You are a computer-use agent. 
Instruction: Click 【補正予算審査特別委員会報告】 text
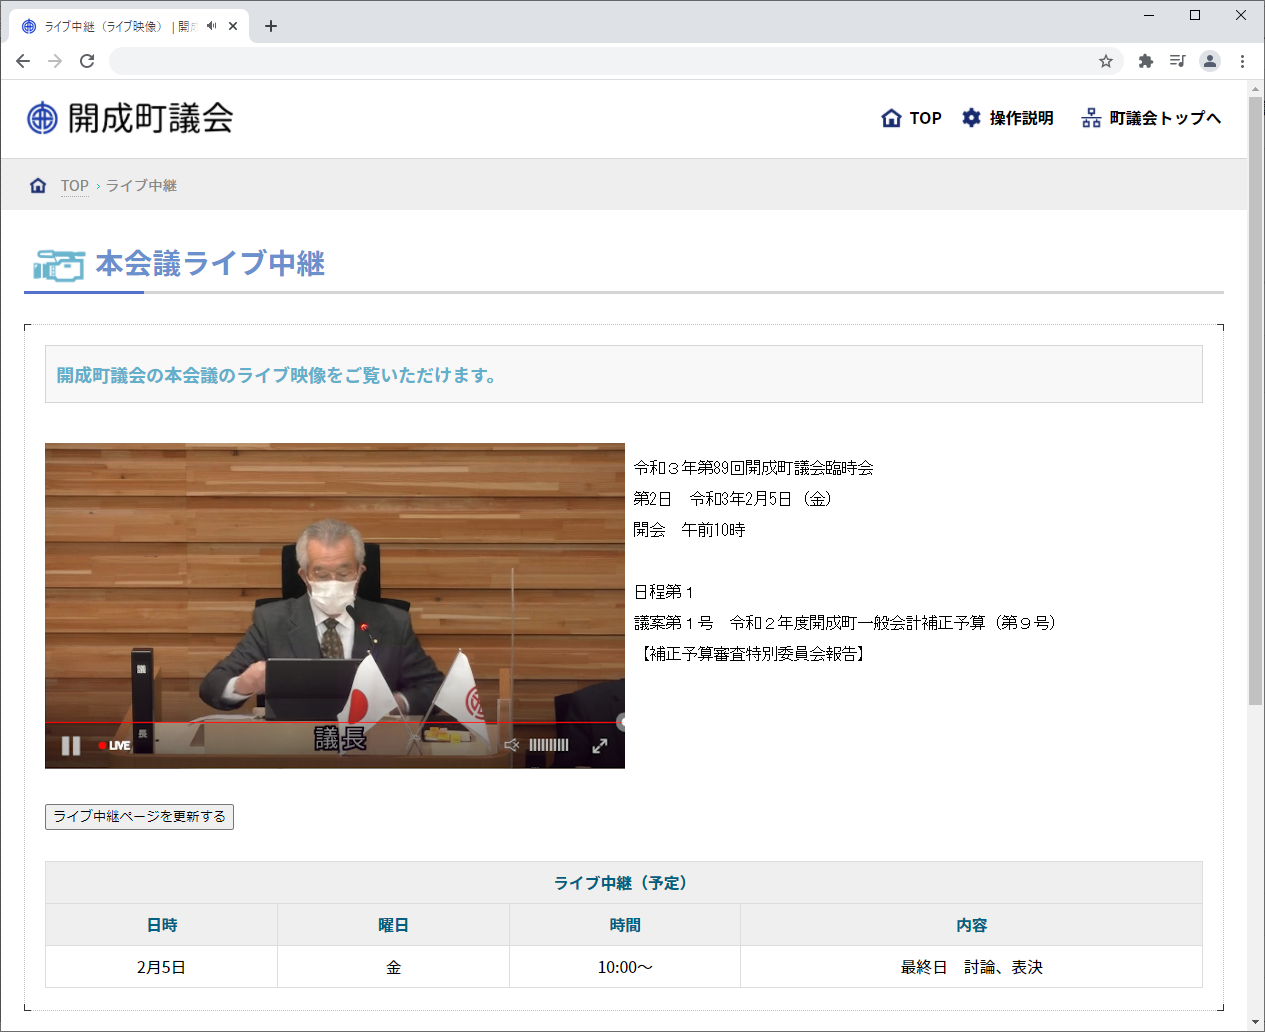click(752, 654)
